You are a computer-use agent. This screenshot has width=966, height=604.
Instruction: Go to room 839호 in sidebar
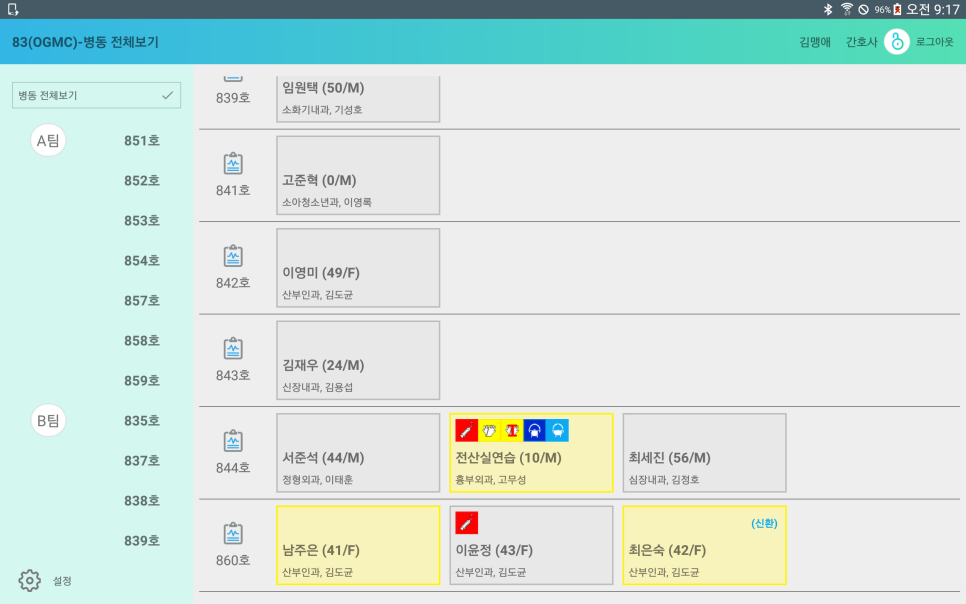click(142, 541)
